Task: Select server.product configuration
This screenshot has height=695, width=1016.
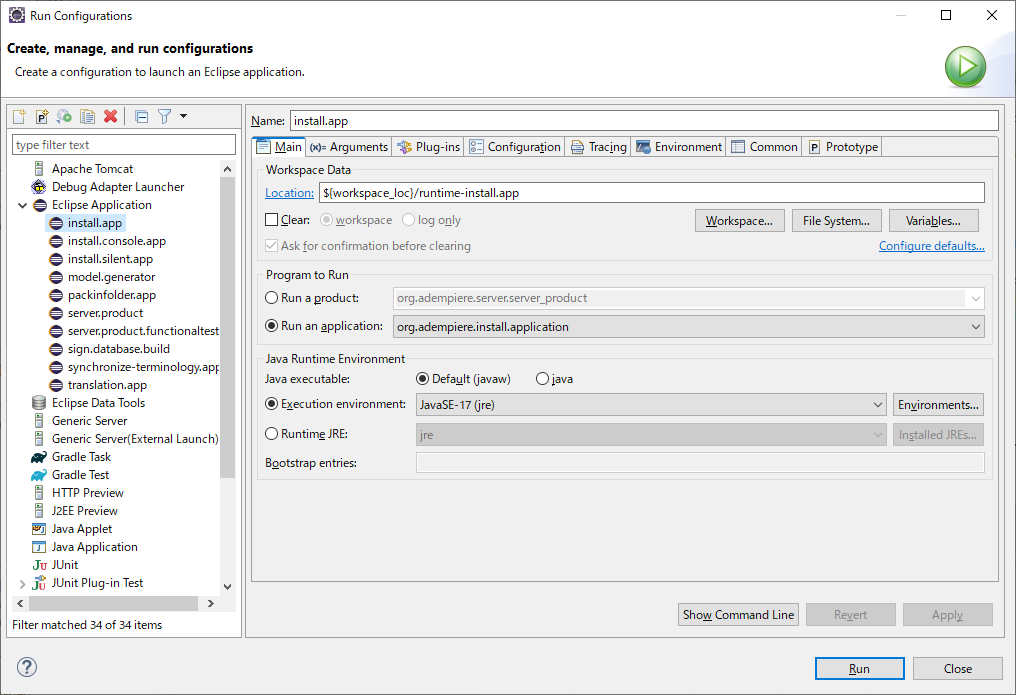Action: 105,313
